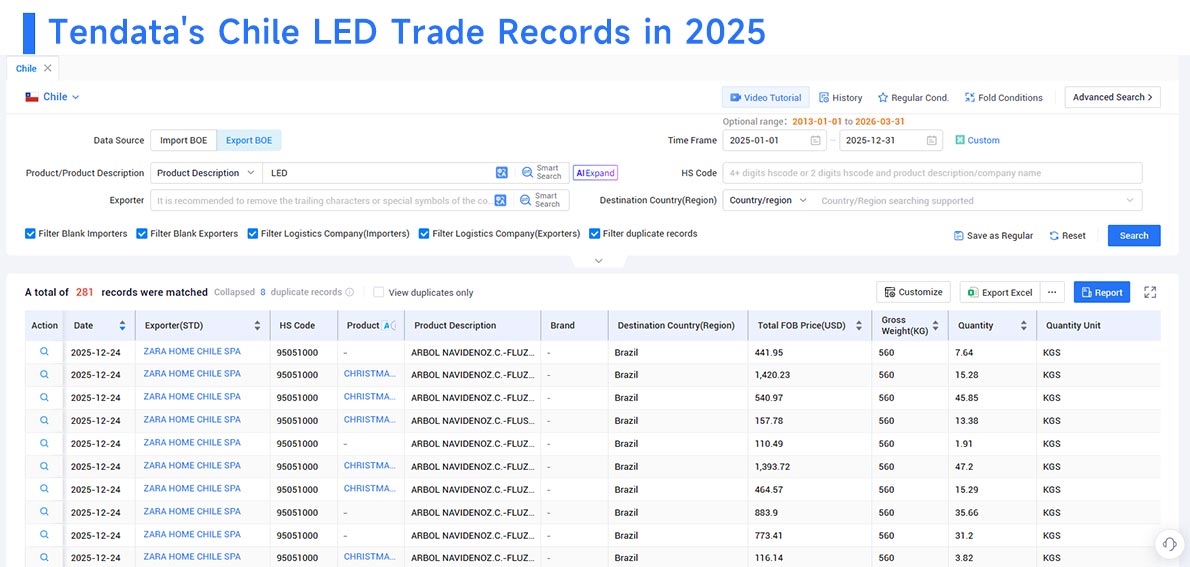Sort by Exporter(STD) column

257,326
